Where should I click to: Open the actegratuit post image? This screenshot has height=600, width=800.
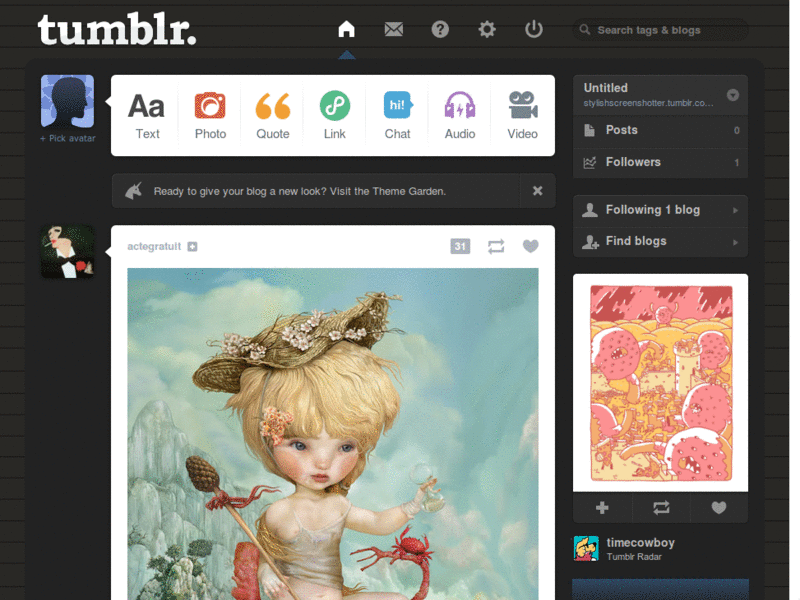(333, 434)
